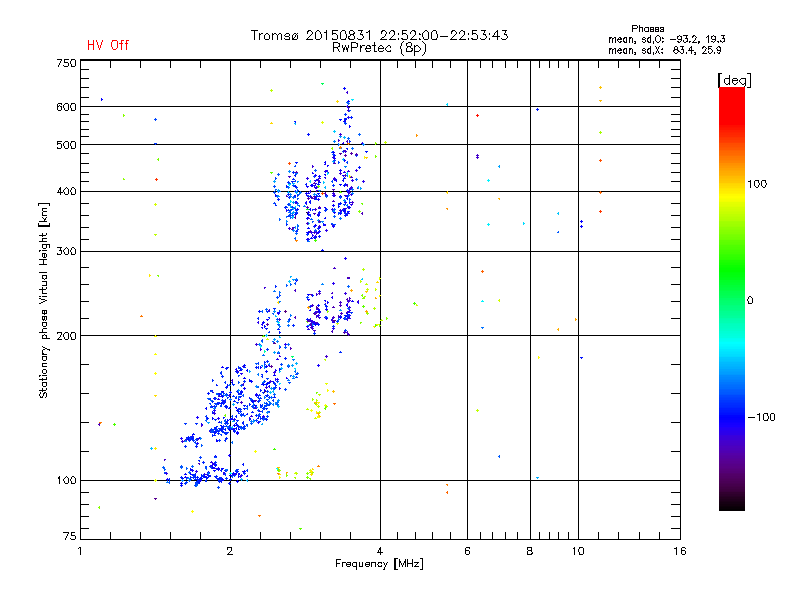Click the y-axis tick label '100'
800x600 pixels.
[66, 481]
